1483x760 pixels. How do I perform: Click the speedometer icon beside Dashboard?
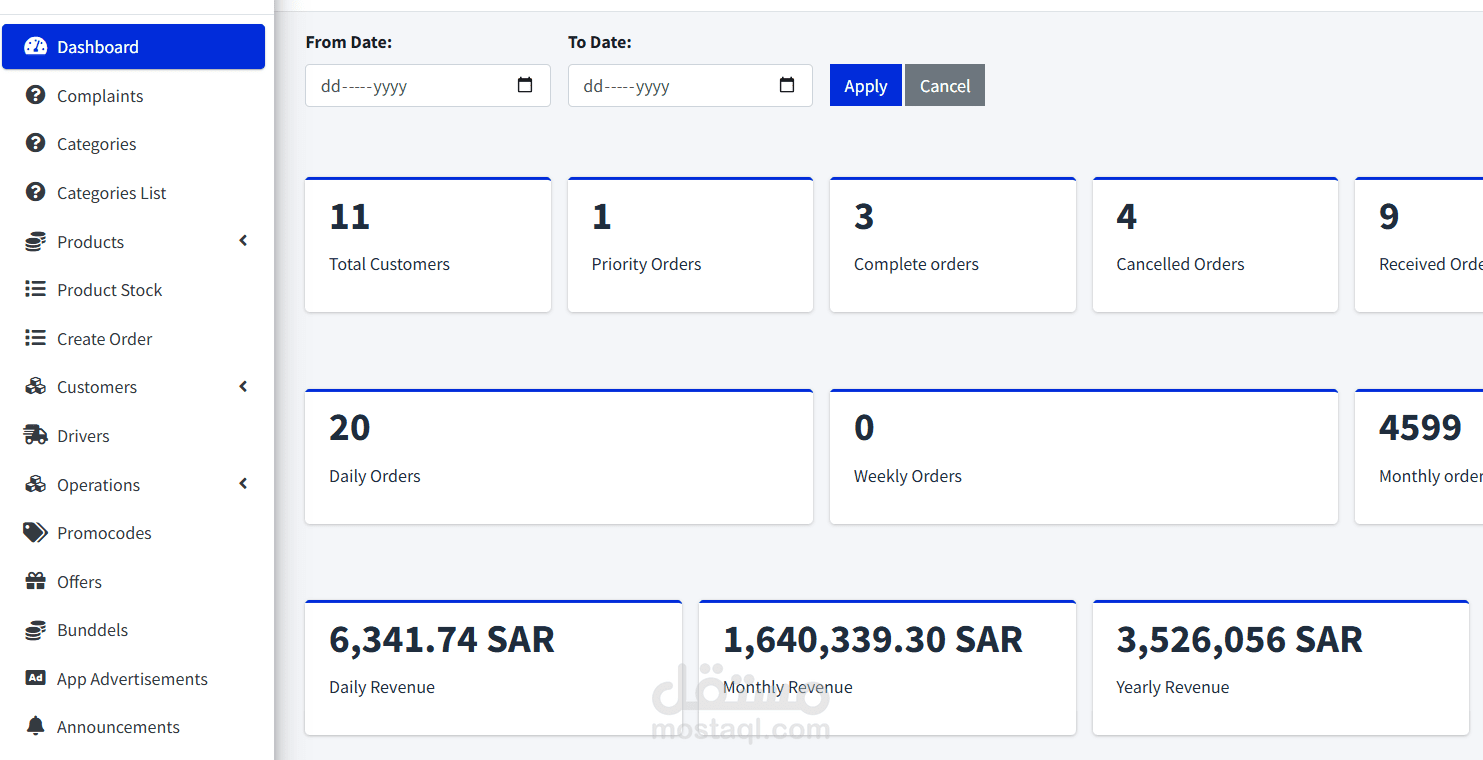pos(36,47)
